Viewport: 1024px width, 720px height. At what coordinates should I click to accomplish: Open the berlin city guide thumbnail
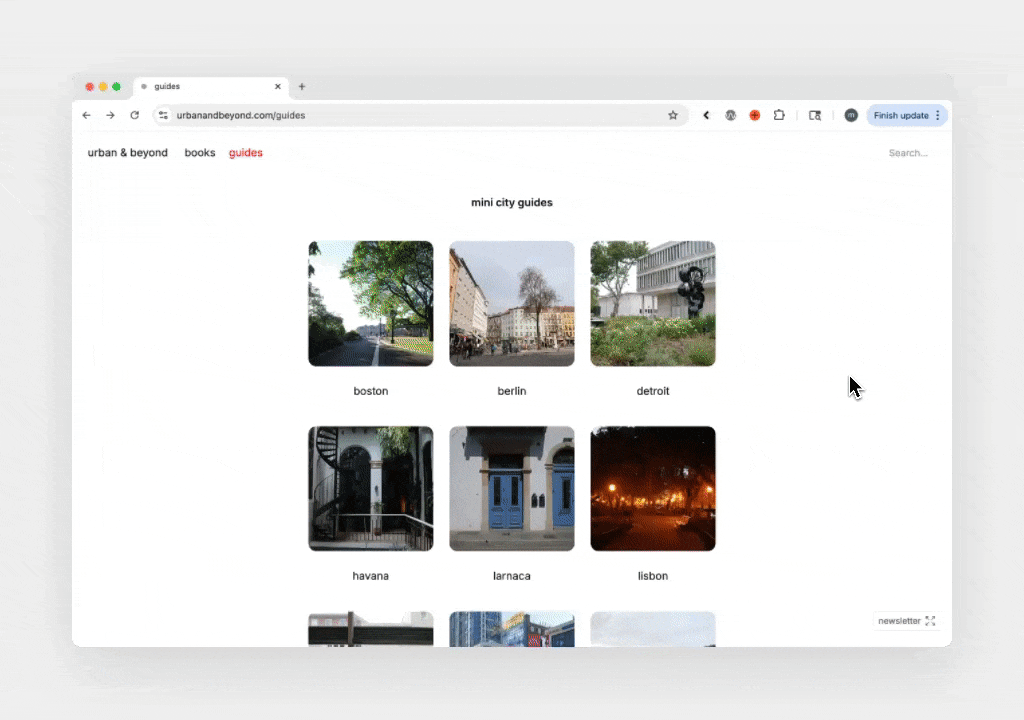click(511, 303)
